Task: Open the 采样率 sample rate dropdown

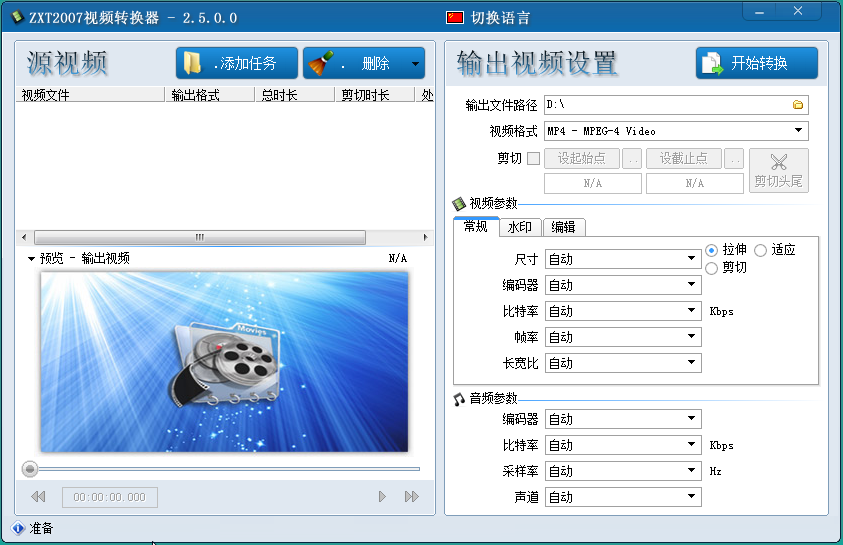Action: point(623,471)
